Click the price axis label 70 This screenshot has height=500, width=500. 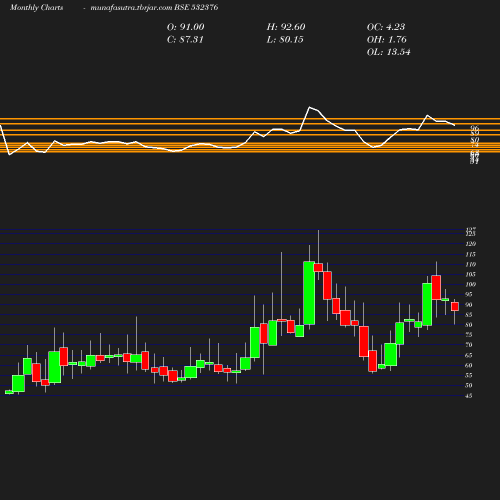(x=469, y=345)
